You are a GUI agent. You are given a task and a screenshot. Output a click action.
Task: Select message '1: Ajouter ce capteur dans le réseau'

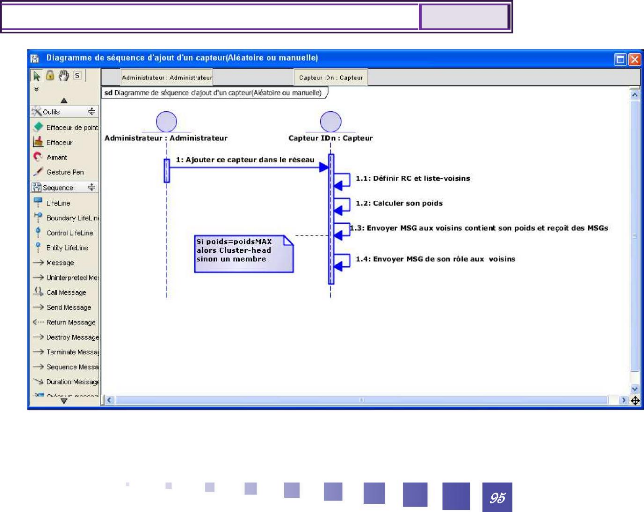tap(245, 160)
